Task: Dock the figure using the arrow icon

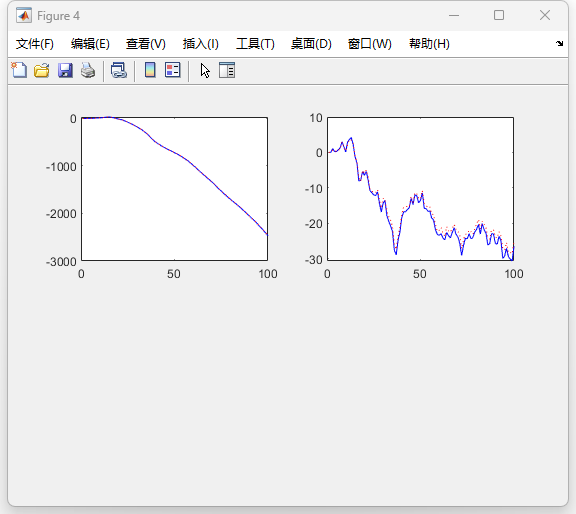Action: tap(559, 43)
